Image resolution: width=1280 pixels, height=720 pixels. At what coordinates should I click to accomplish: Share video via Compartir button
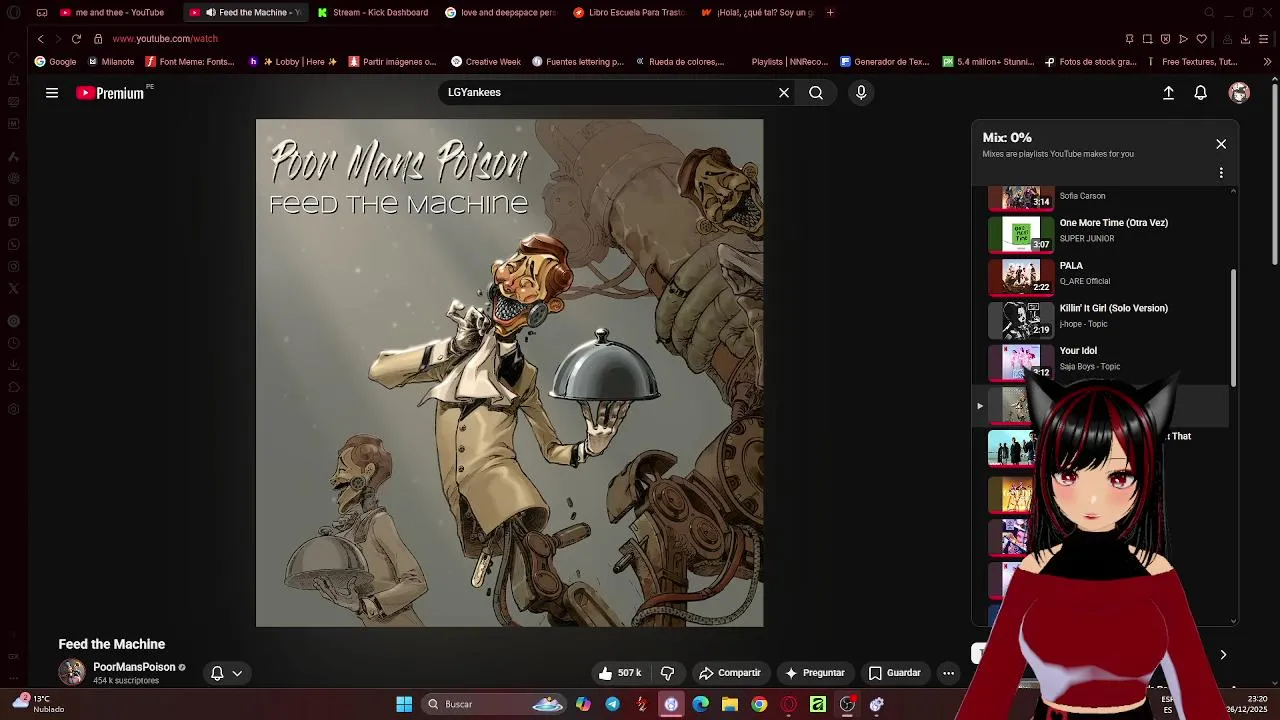[730, 673]
